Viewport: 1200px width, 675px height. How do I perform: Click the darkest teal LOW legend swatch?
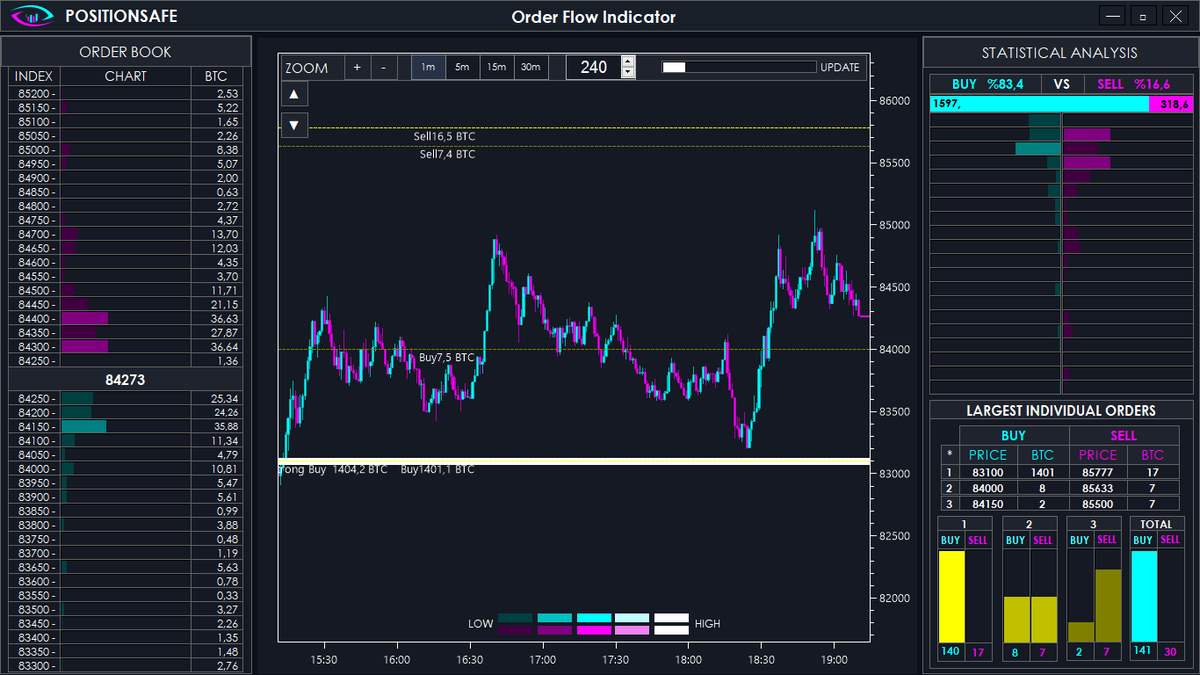(515, 618)
